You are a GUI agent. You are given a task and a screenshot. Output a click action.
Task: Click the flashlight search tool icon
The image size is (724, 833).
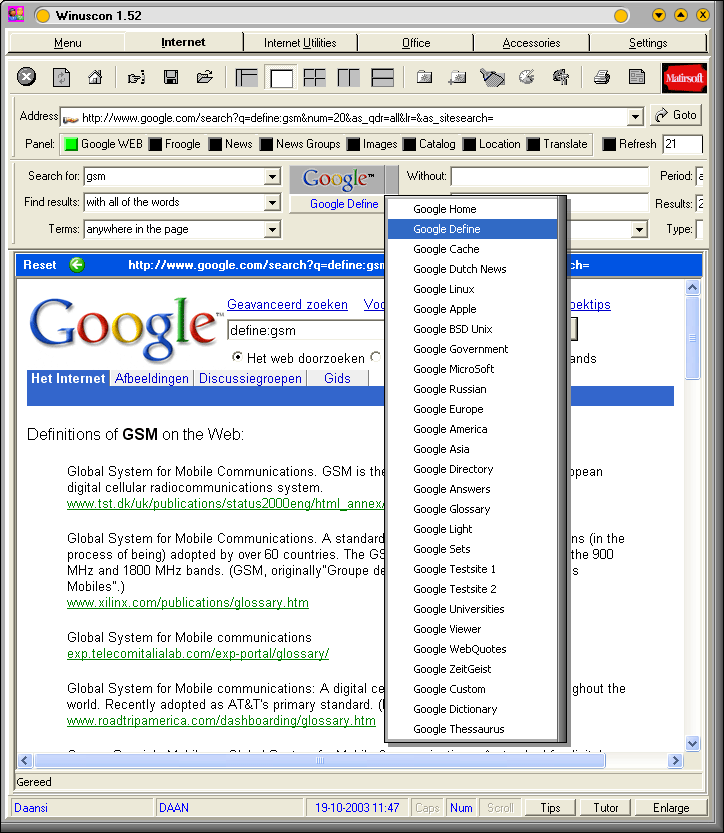pos(492,78)
